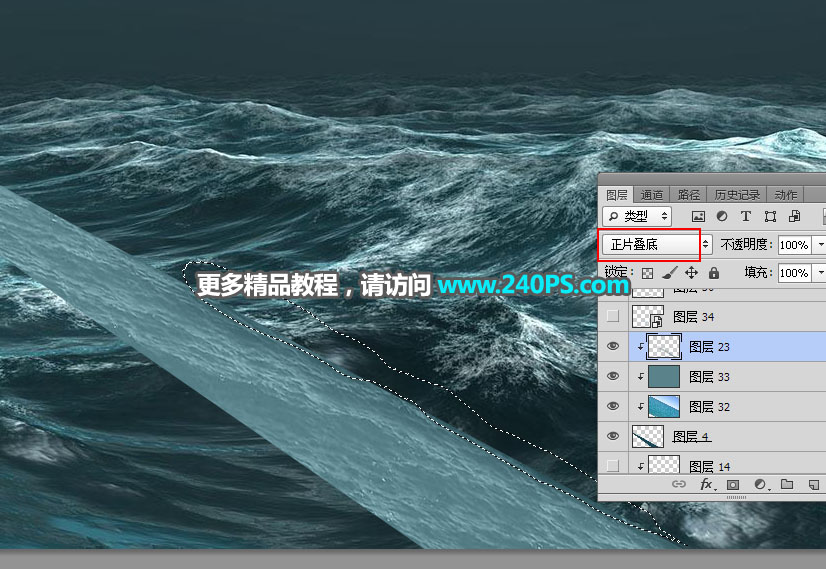This screenshot has width=826, height=569.
Task: Create a new layer group folder
Action: (787, 484)
